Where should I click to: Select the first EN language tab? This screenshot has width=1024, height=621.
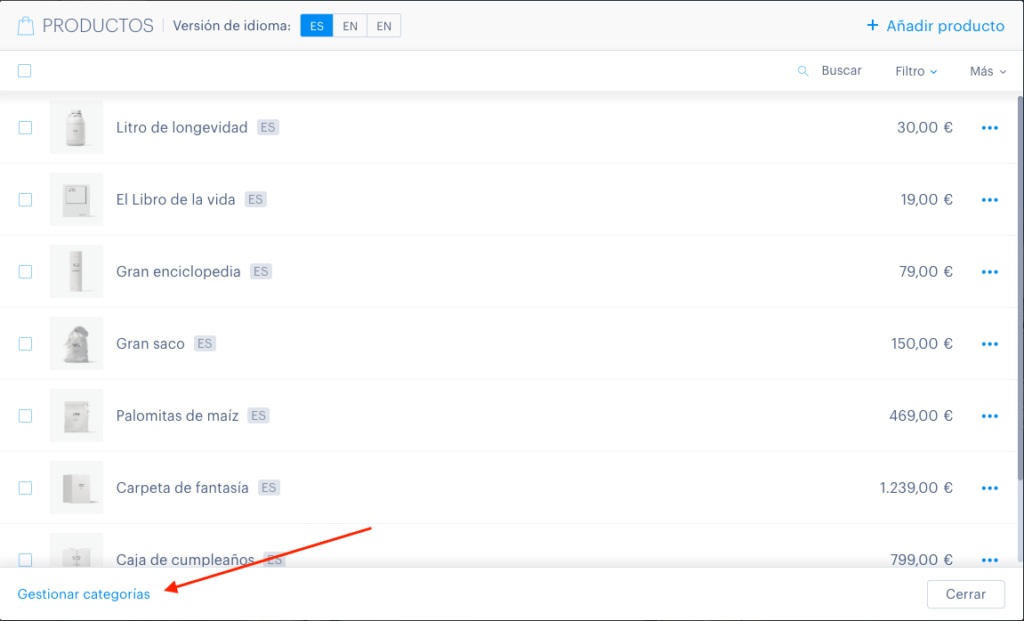tap(350, 26)
